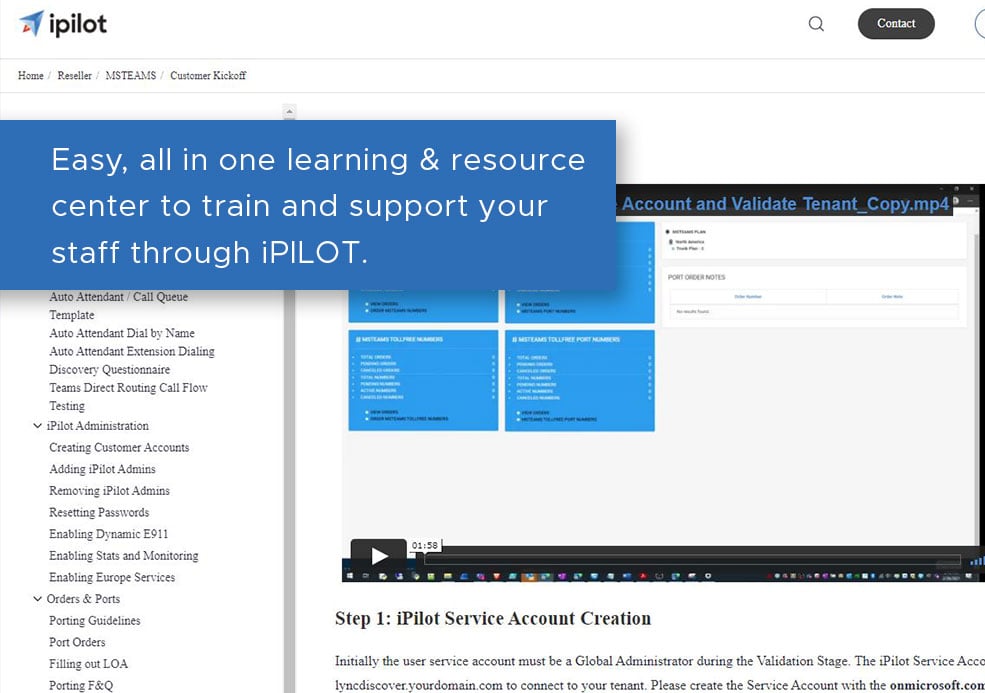985x693 pixels.
Task: Play the Tenant_Copy.mp4 video
Action: (379, 556)
